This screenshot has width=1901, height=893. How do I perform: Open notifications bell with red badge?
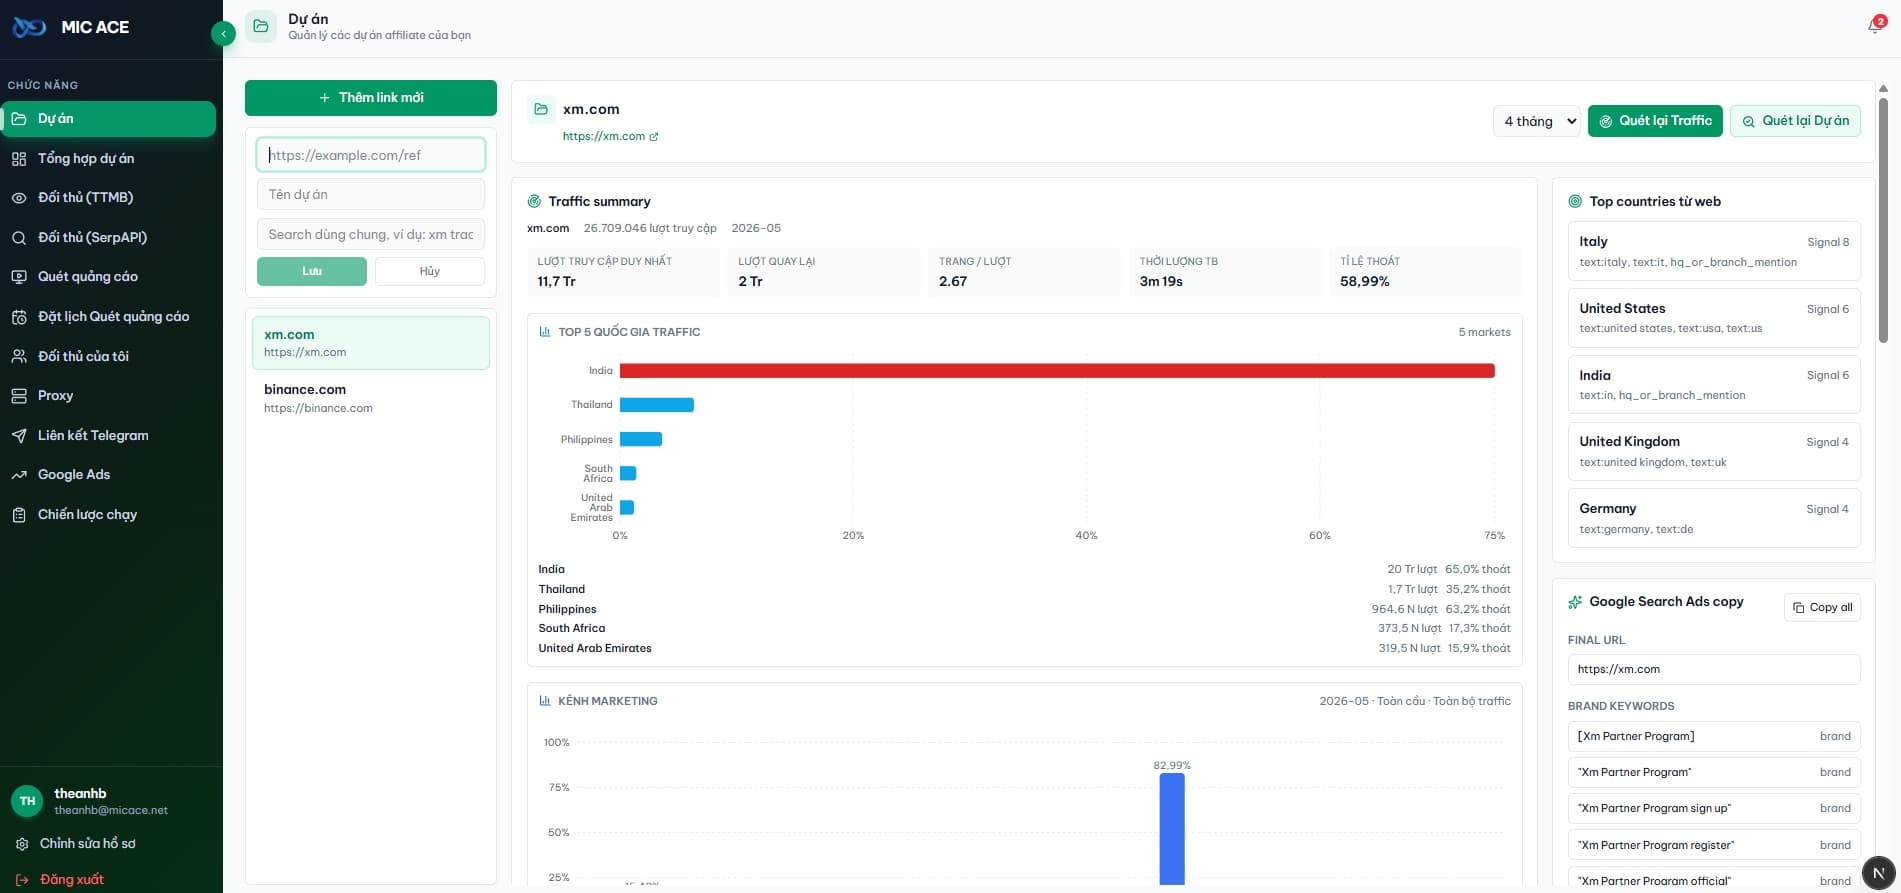tap(1875, 26)
